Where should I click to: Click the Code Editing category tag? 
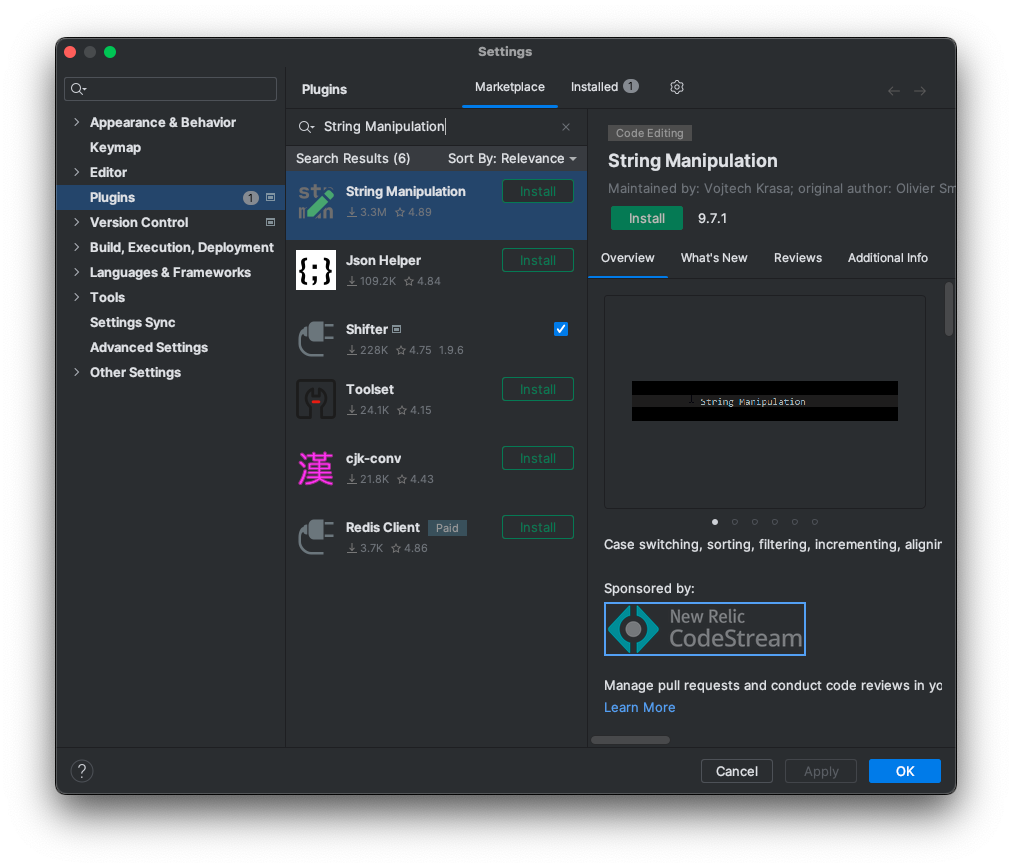point(649,133)
